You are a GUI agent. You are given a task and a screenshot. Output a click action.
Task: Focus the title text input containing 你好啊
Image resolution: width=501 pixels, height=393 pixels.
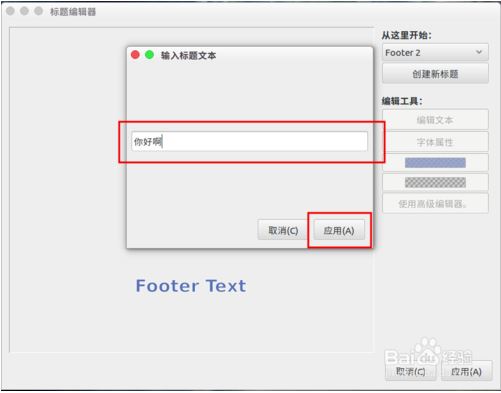click(x=250, y=141)
